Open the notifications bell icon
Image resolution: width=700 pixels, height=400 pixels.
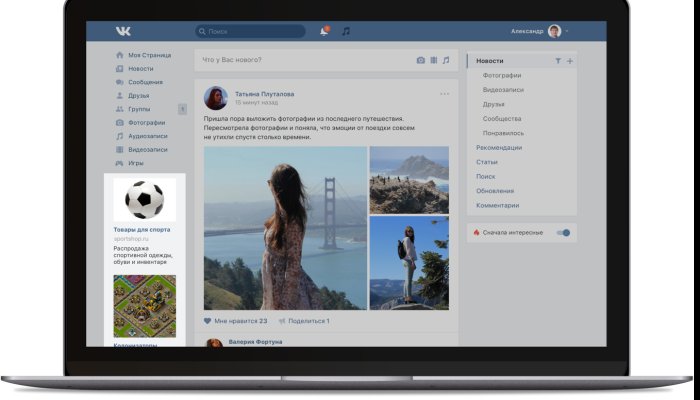coord(325,31)
